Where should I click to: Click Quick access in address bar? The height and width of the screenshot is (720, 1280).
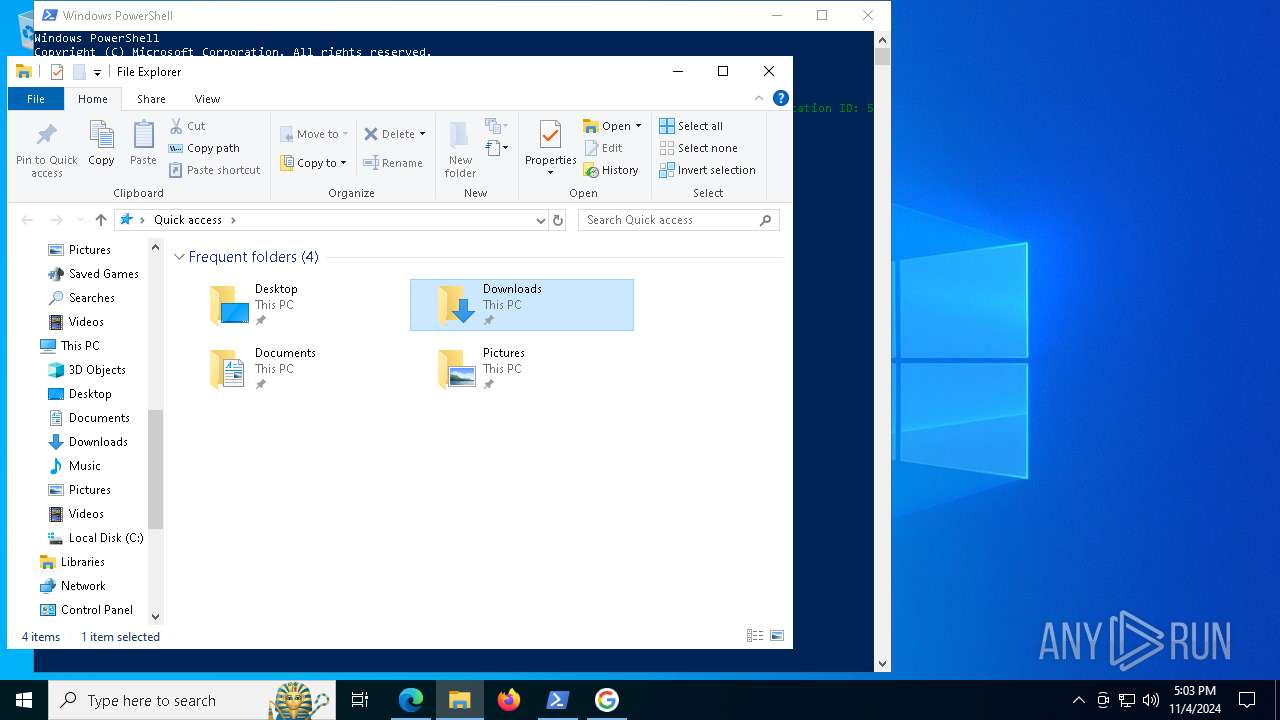point(188,220)
